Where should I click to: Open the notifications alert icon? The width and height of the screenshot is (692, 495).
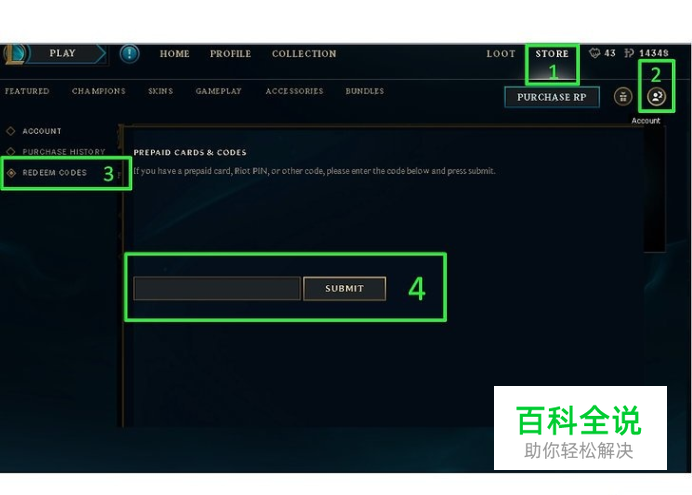pos(129,54)
